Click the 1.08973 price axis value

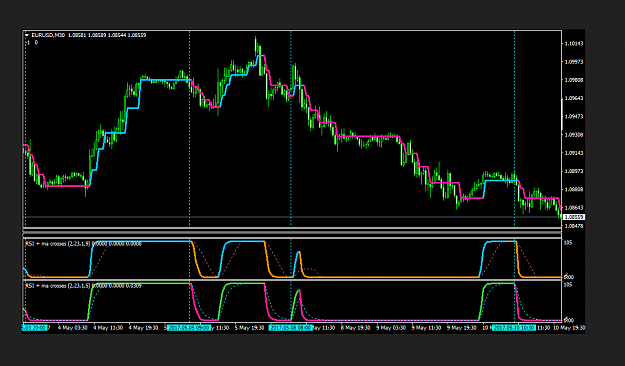click(x=574, y=171)
